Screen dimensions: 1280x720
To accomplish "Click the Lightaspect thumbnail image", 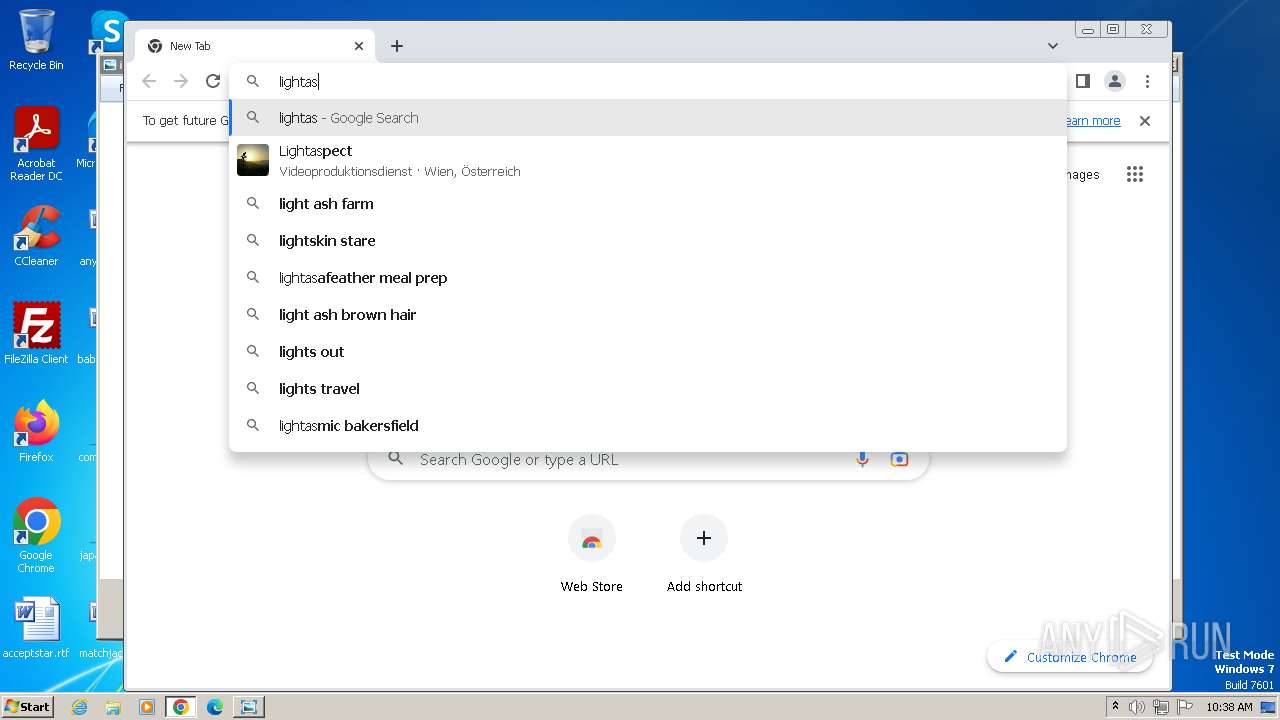I will (253, 160).
